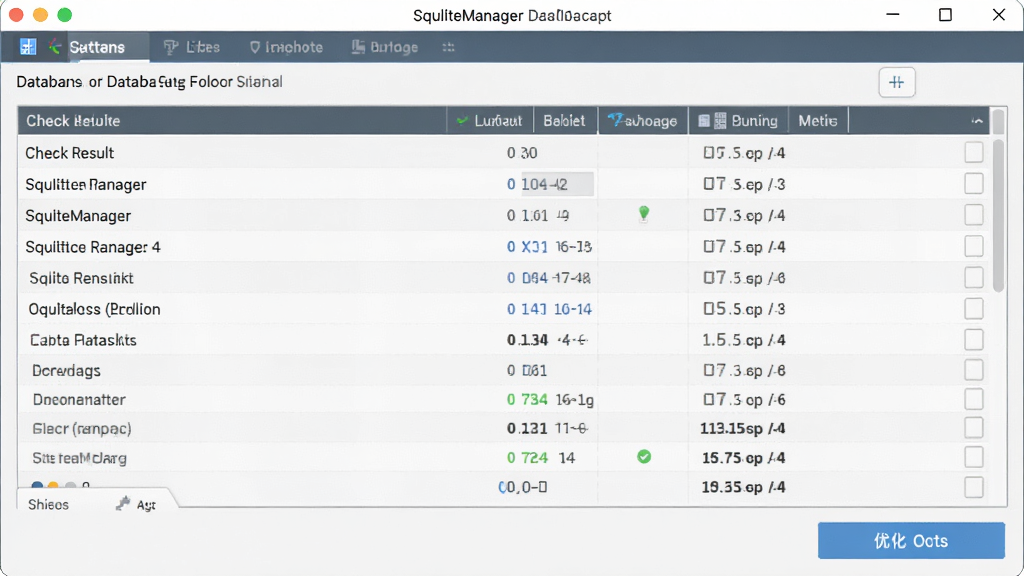
Task: Switch to the Burloge tab
Action: click(x=385, y=47)
